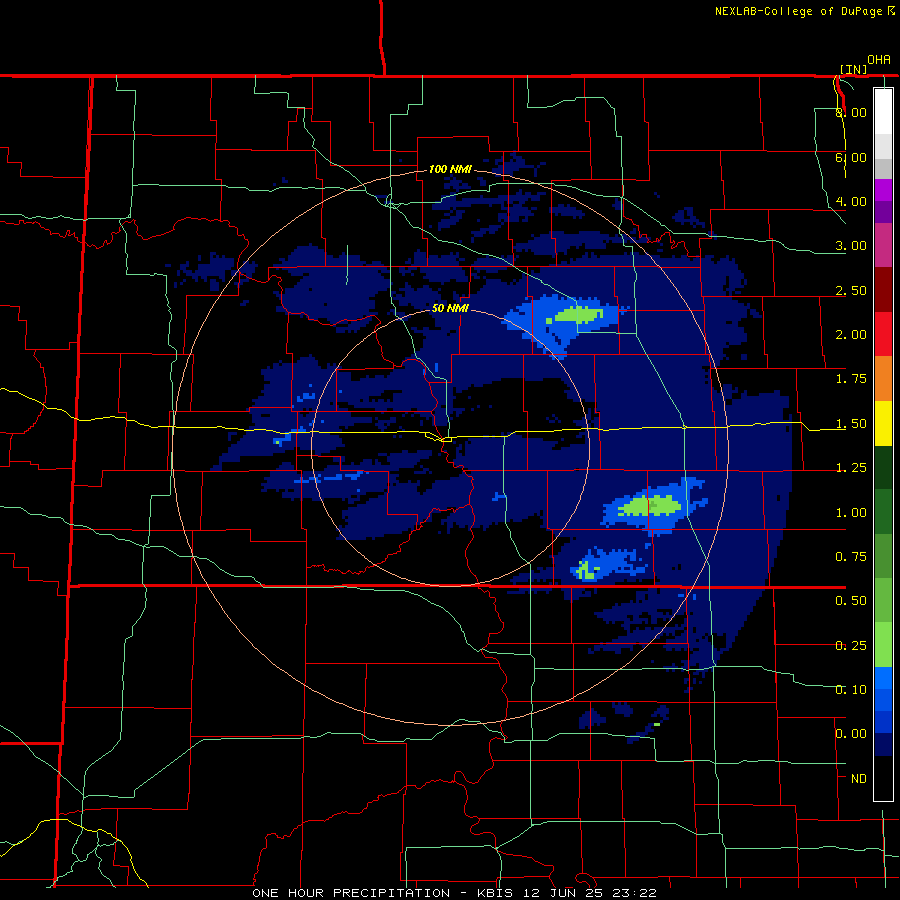Viewport: 900px width, 900px height.
Task: Click the 1.00 legend value
Action: click(x=851, y=513)
